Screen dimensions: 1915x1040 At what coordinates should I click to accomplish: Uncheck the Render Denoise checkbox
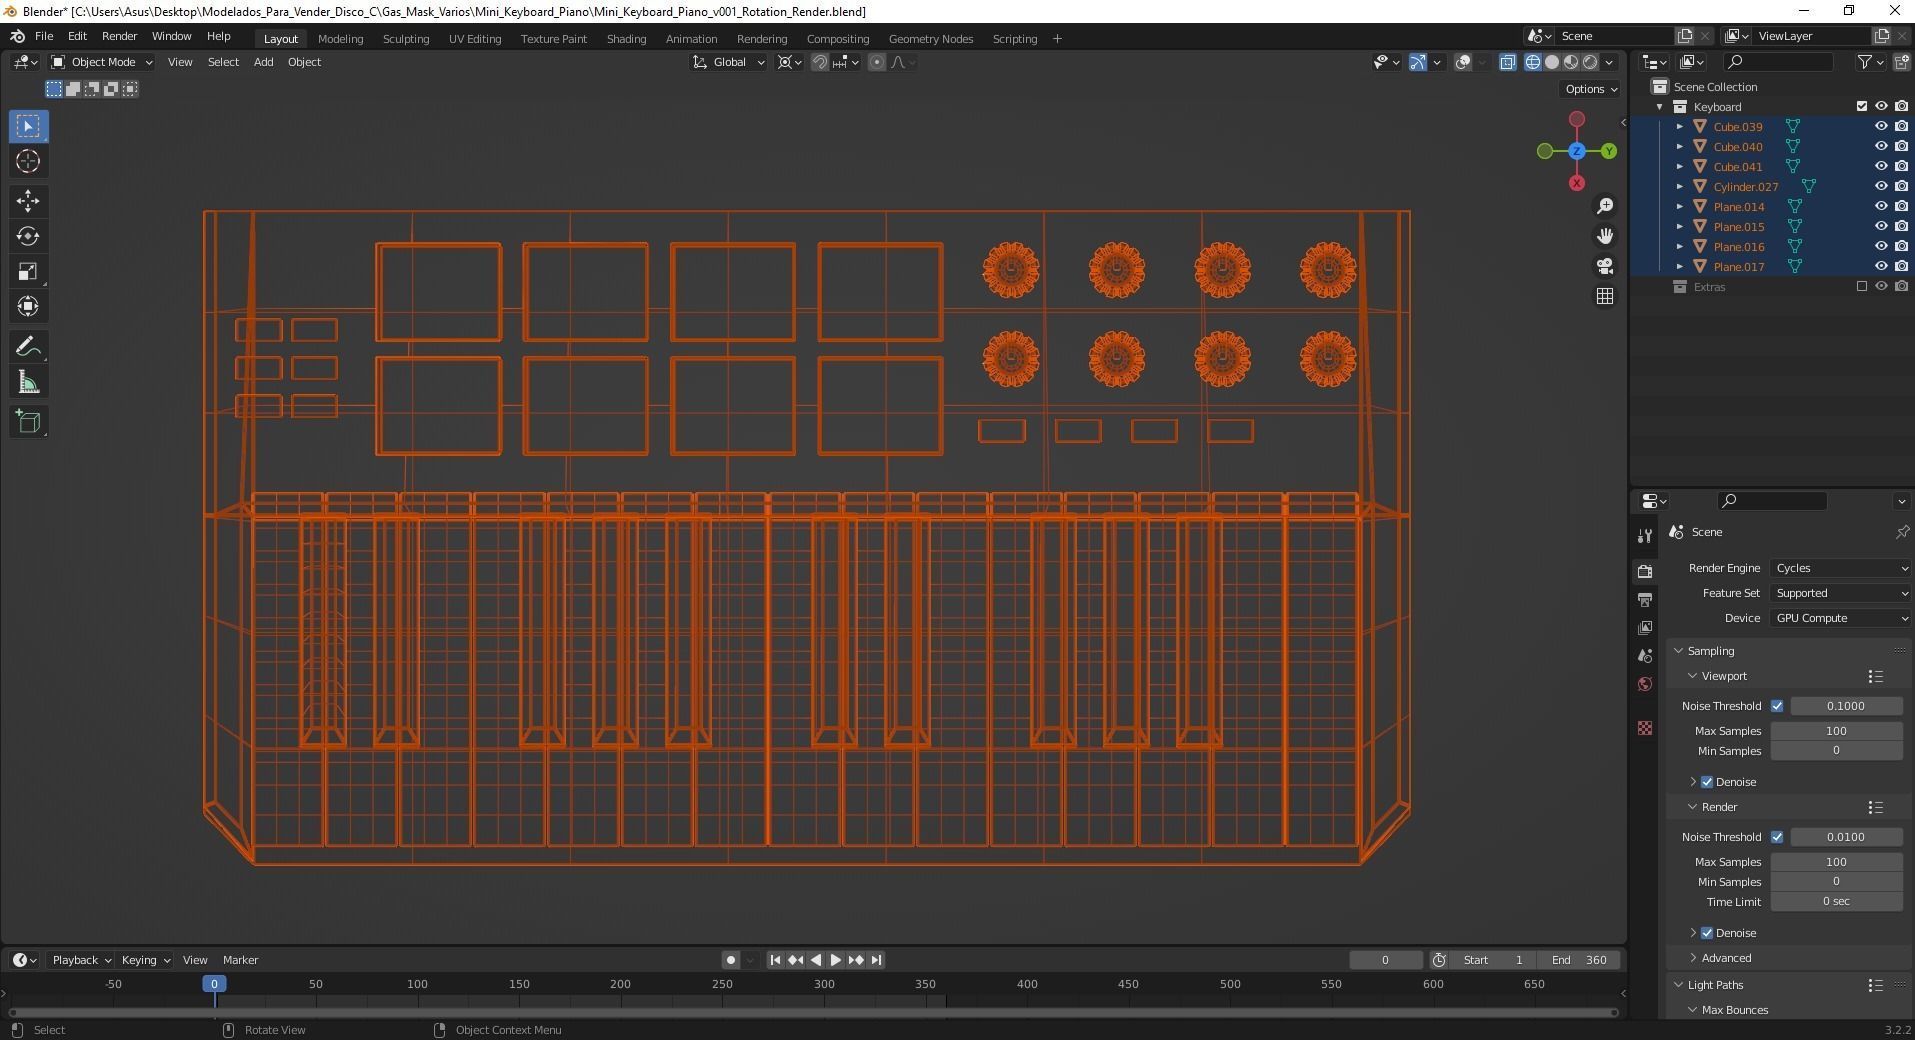[1707, 933]
